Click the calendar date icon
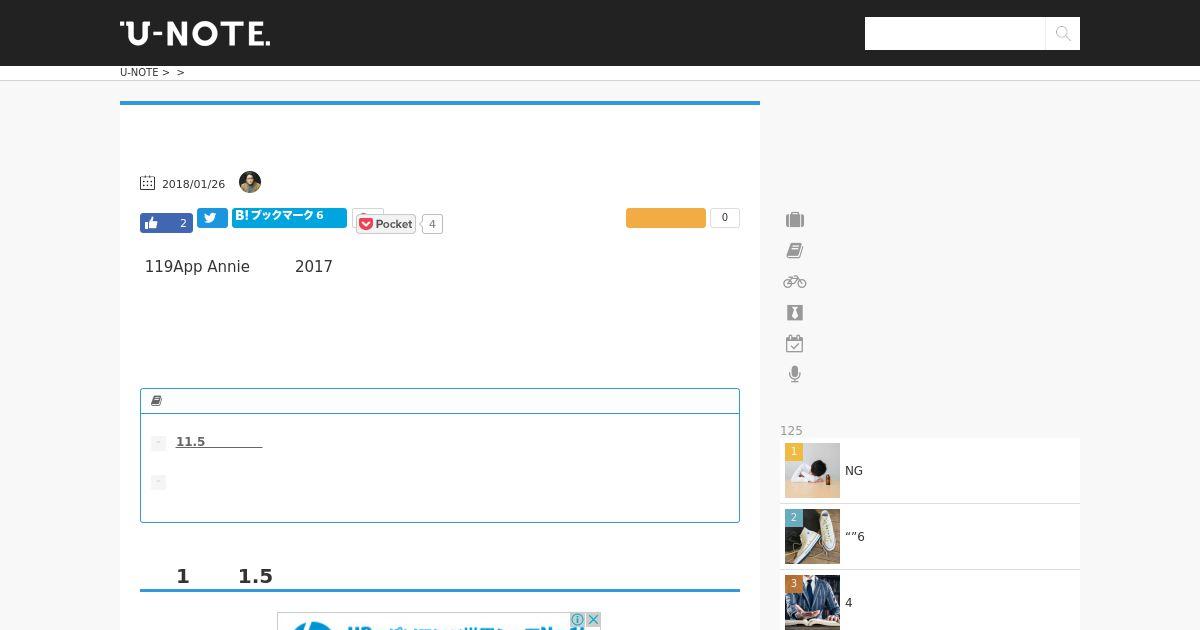The image size is (1200, 630). pyautogui.click(x=147, y=183)
